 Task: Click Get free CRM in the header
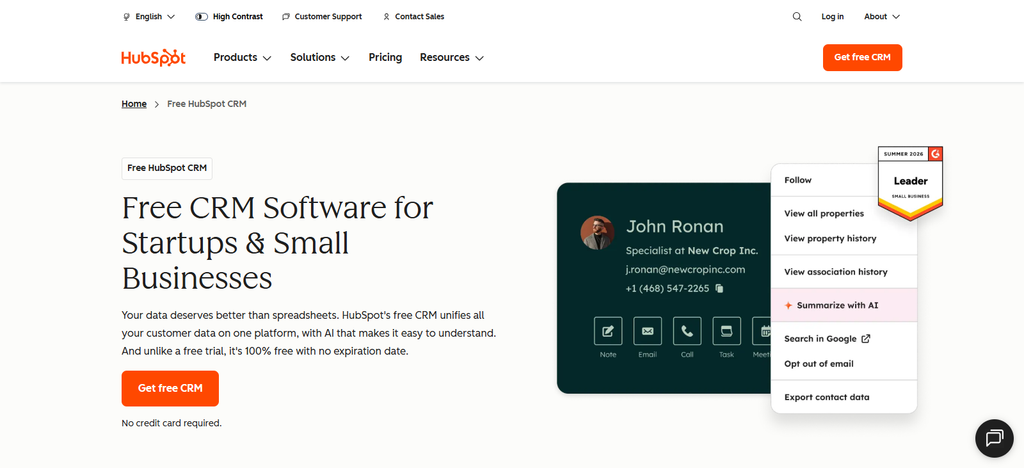pos(862,57)
